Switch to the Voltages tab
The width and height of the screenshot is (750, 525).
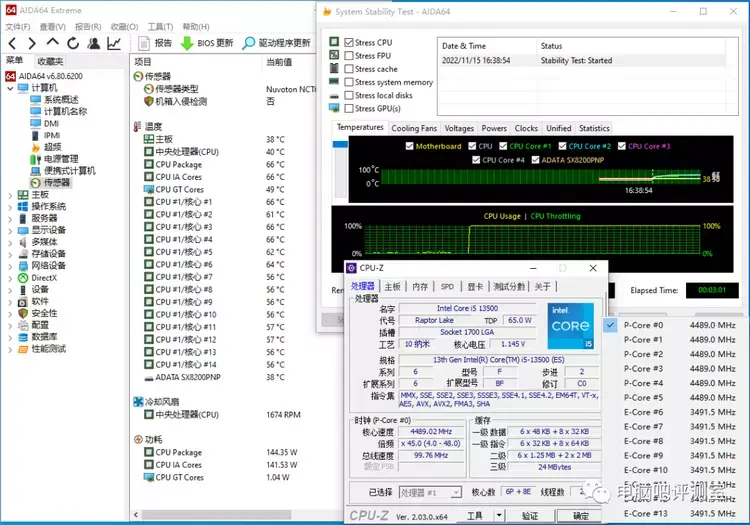pyautogui.click(x=459, y=128)
